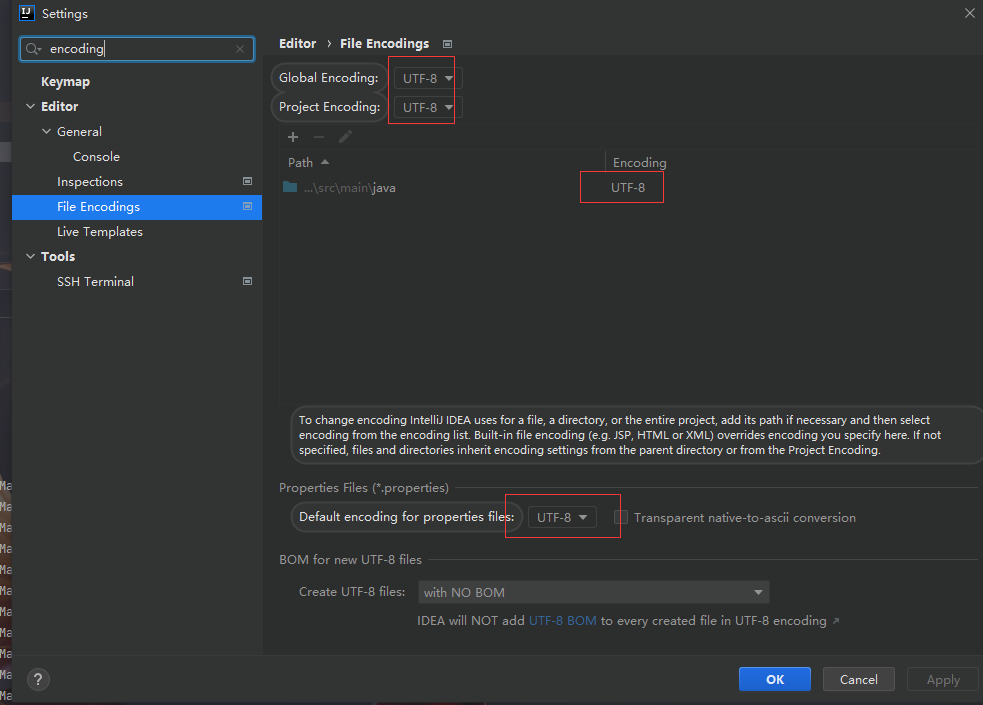
Task: Click the Apply button
Action: (x=943, y=679)
